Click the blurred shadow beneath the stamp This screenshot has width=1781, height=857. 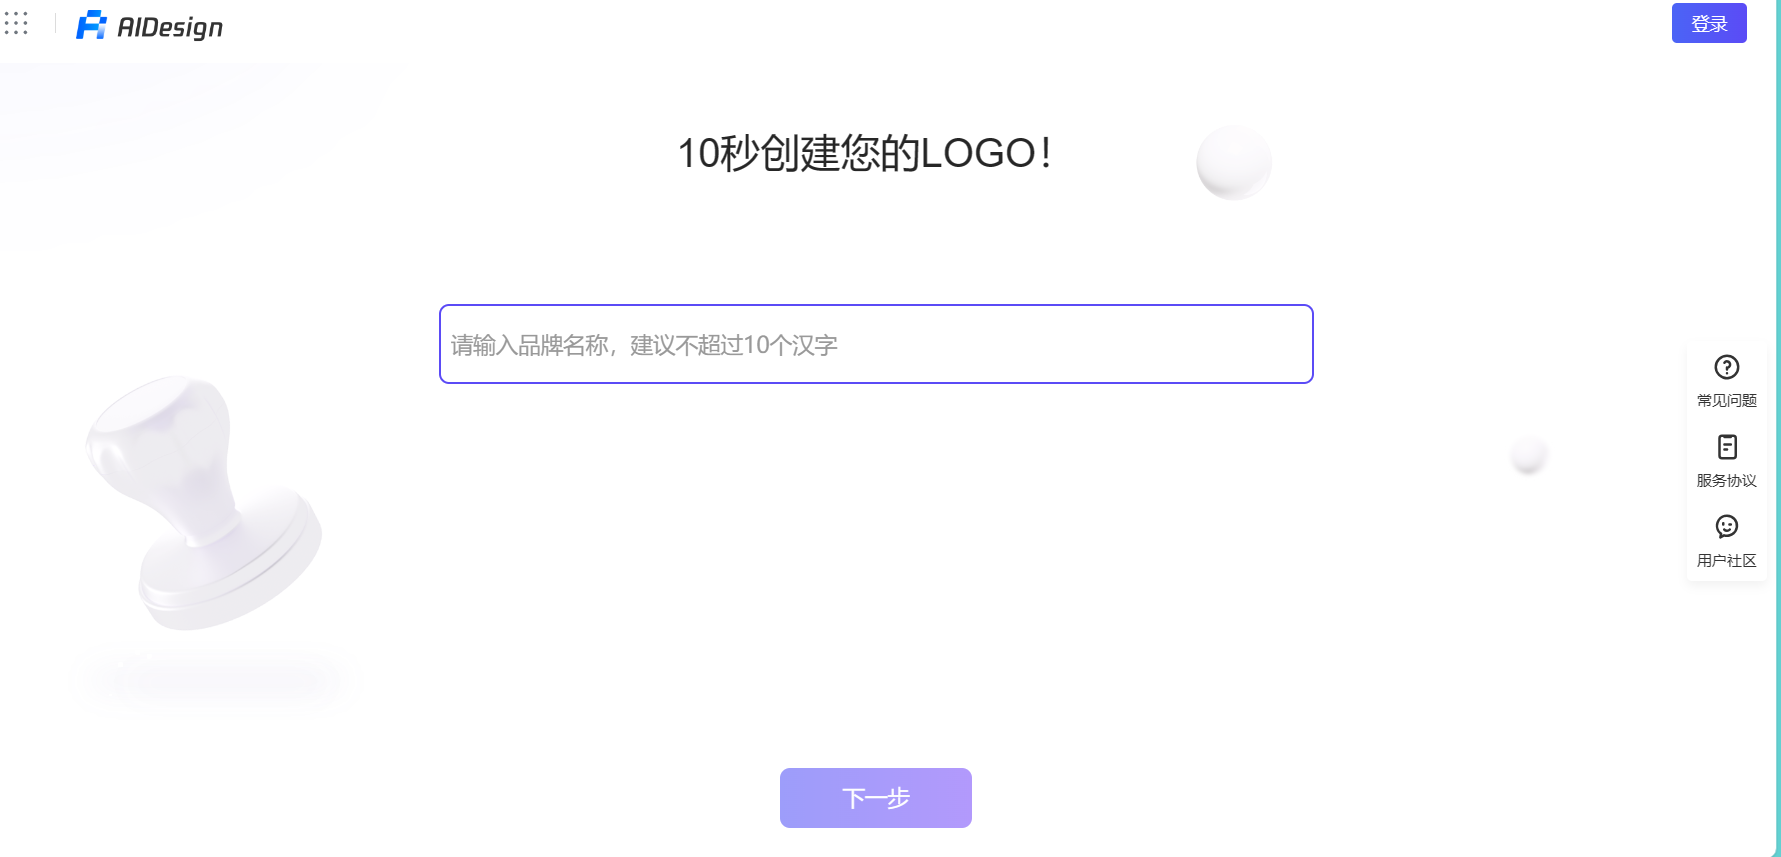click(215, 682)
